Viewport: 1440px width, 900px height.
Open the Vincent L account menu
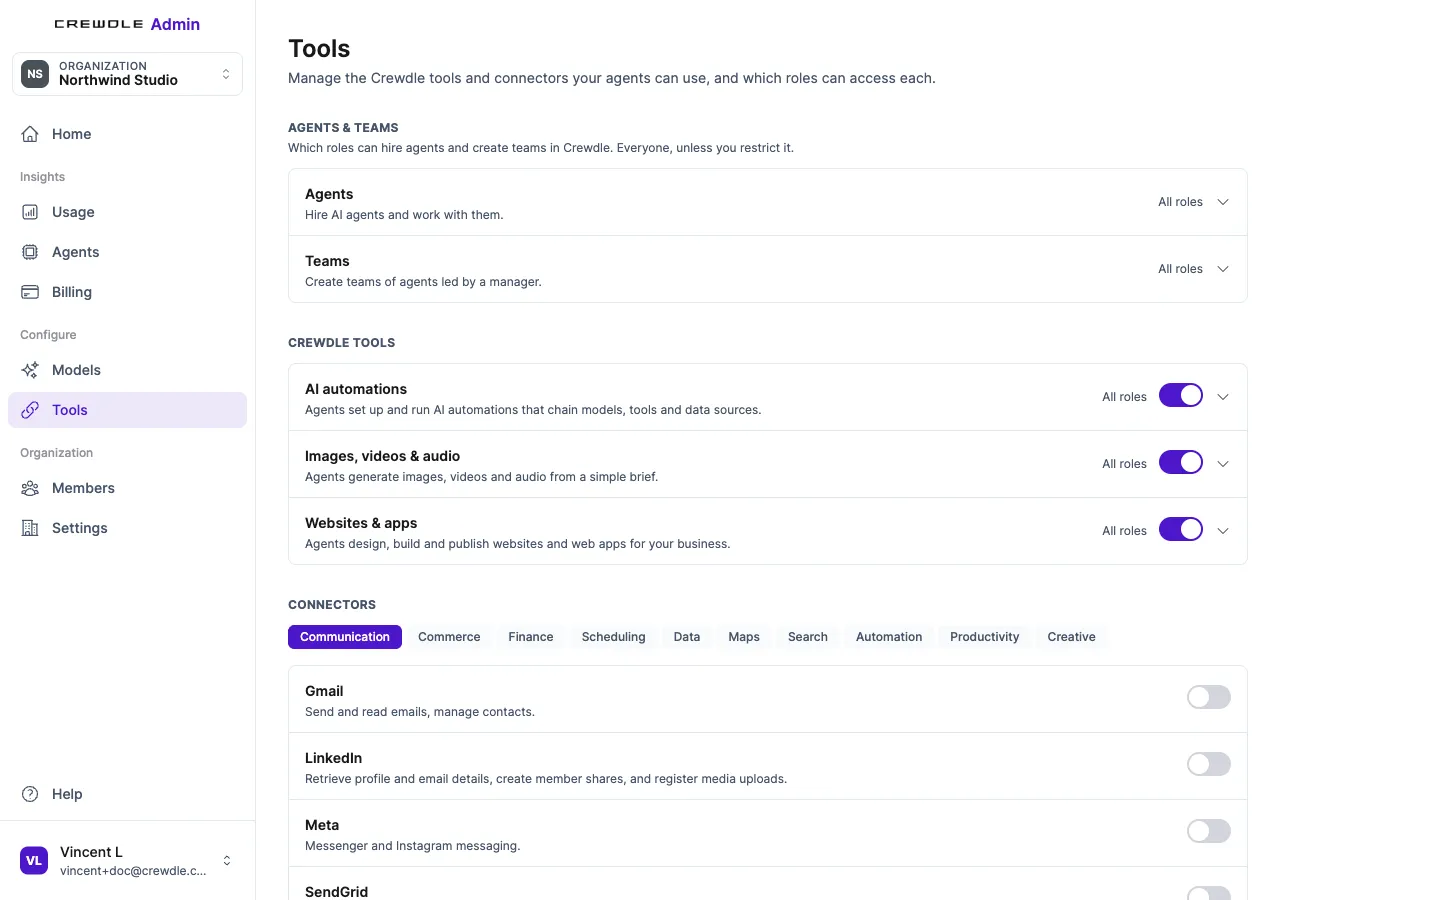pos(127,861)
